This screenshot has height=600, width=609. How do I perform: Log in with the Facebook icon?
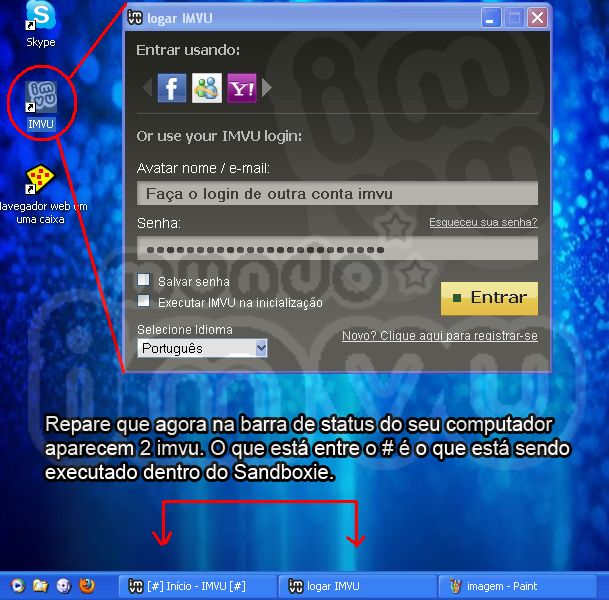(x=172, y=88)
